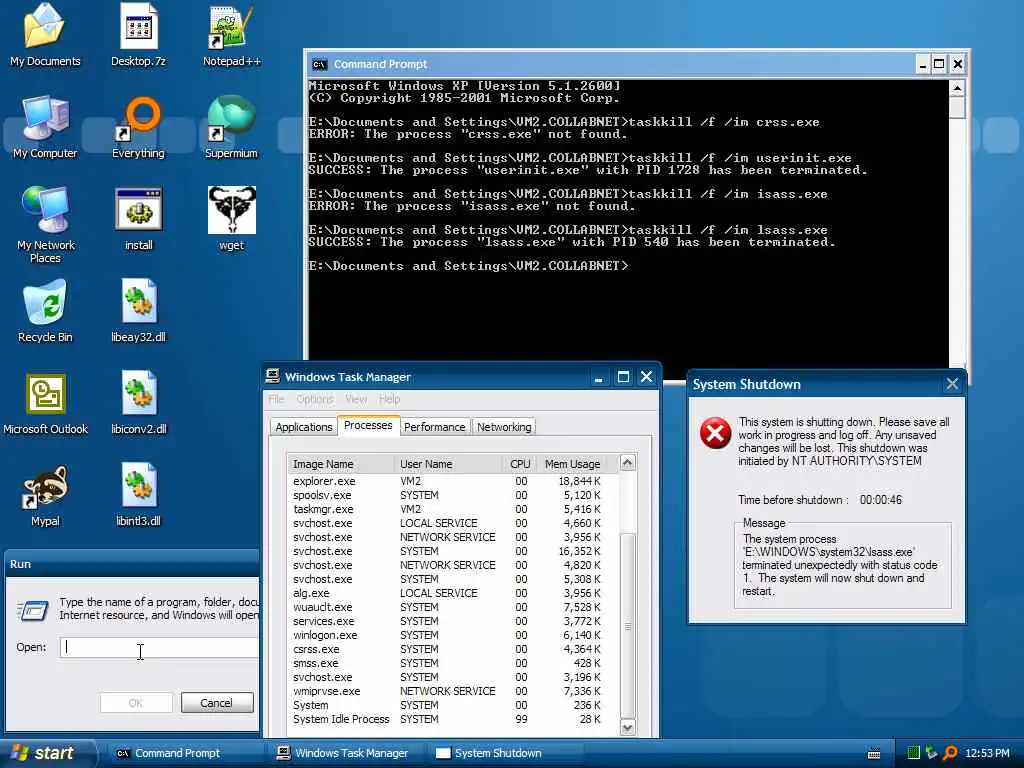1024x768 pixels.
Task: Click the orange magnifier tray icon
Action: click(950, 753)
